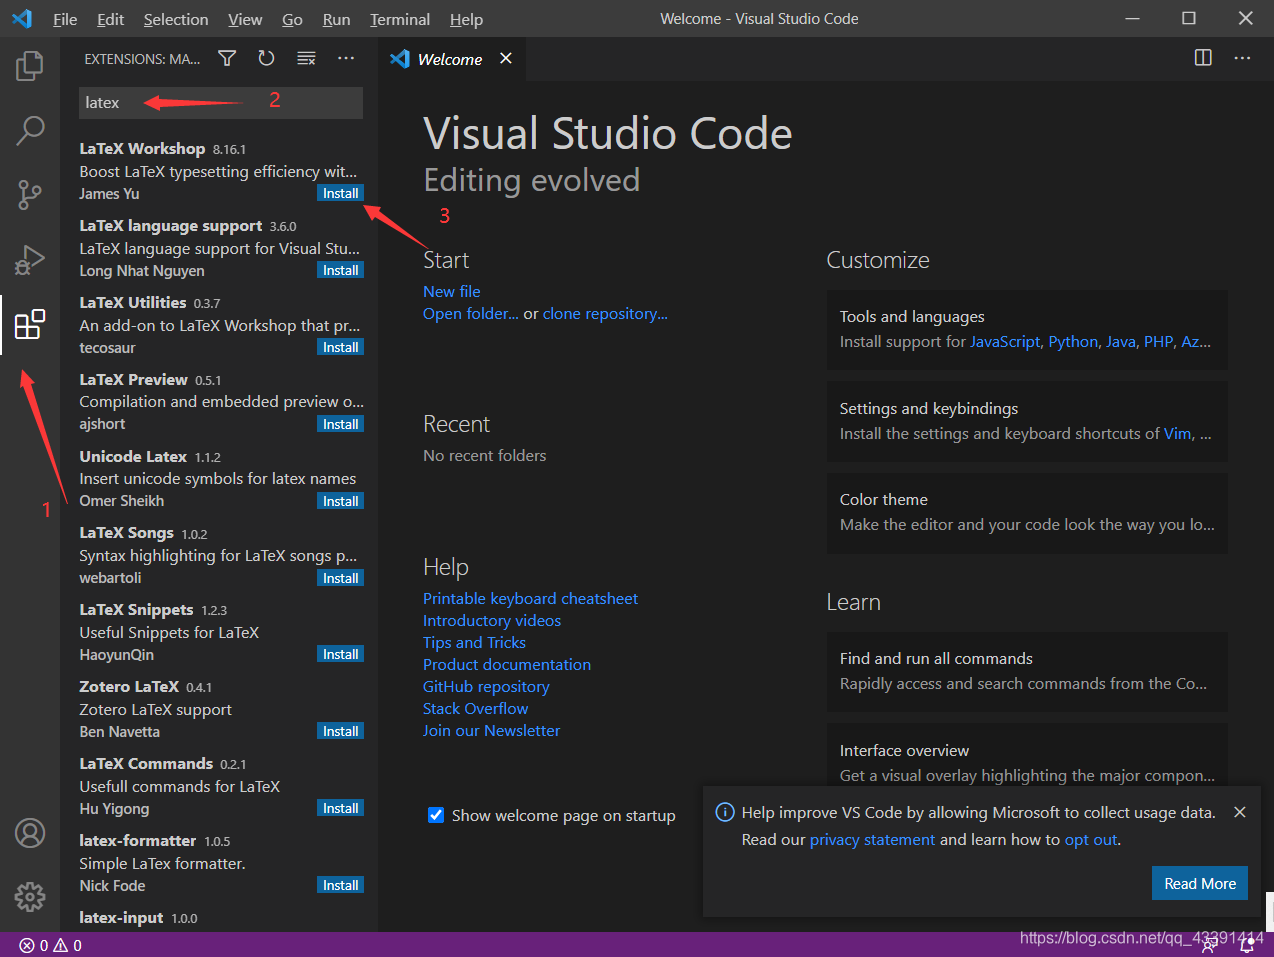Open the Selection menu

(x=176, y=19)
